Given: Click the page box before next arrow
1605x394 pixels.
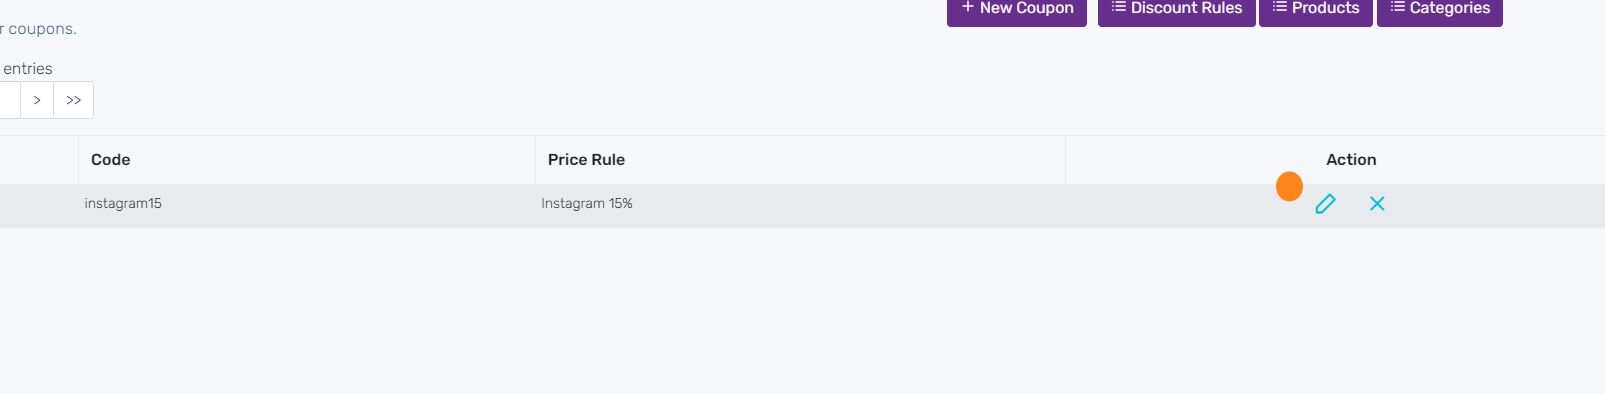Looking at the screenshot, I should 10,100.
